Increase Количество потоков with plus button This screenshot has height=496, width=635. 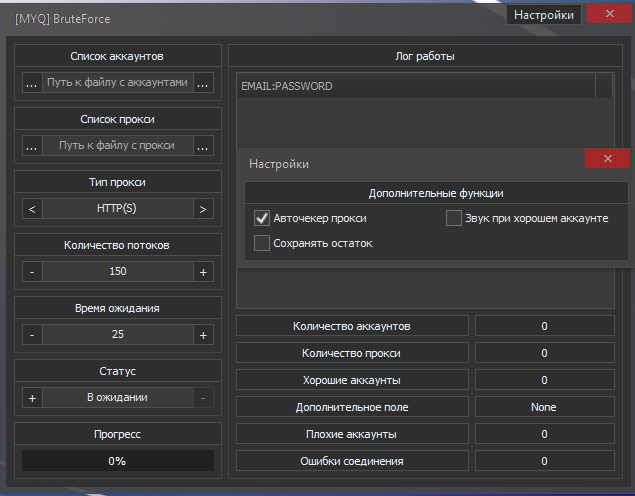point(203,272)
